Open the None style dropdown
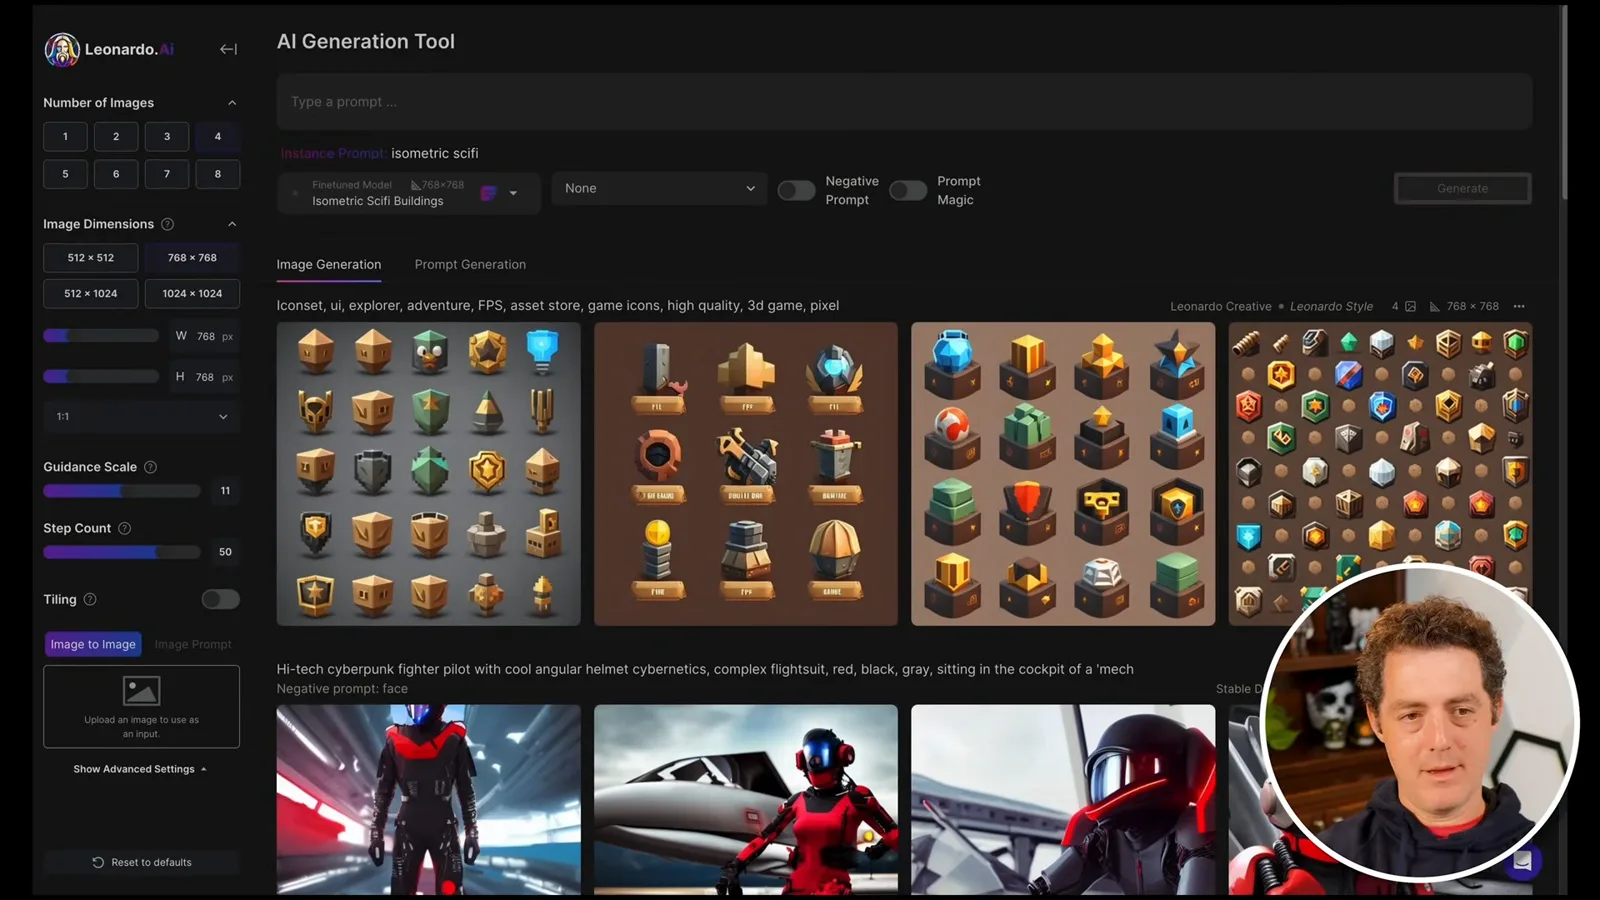Screen dimensions: 1600x900 [660, 188]
